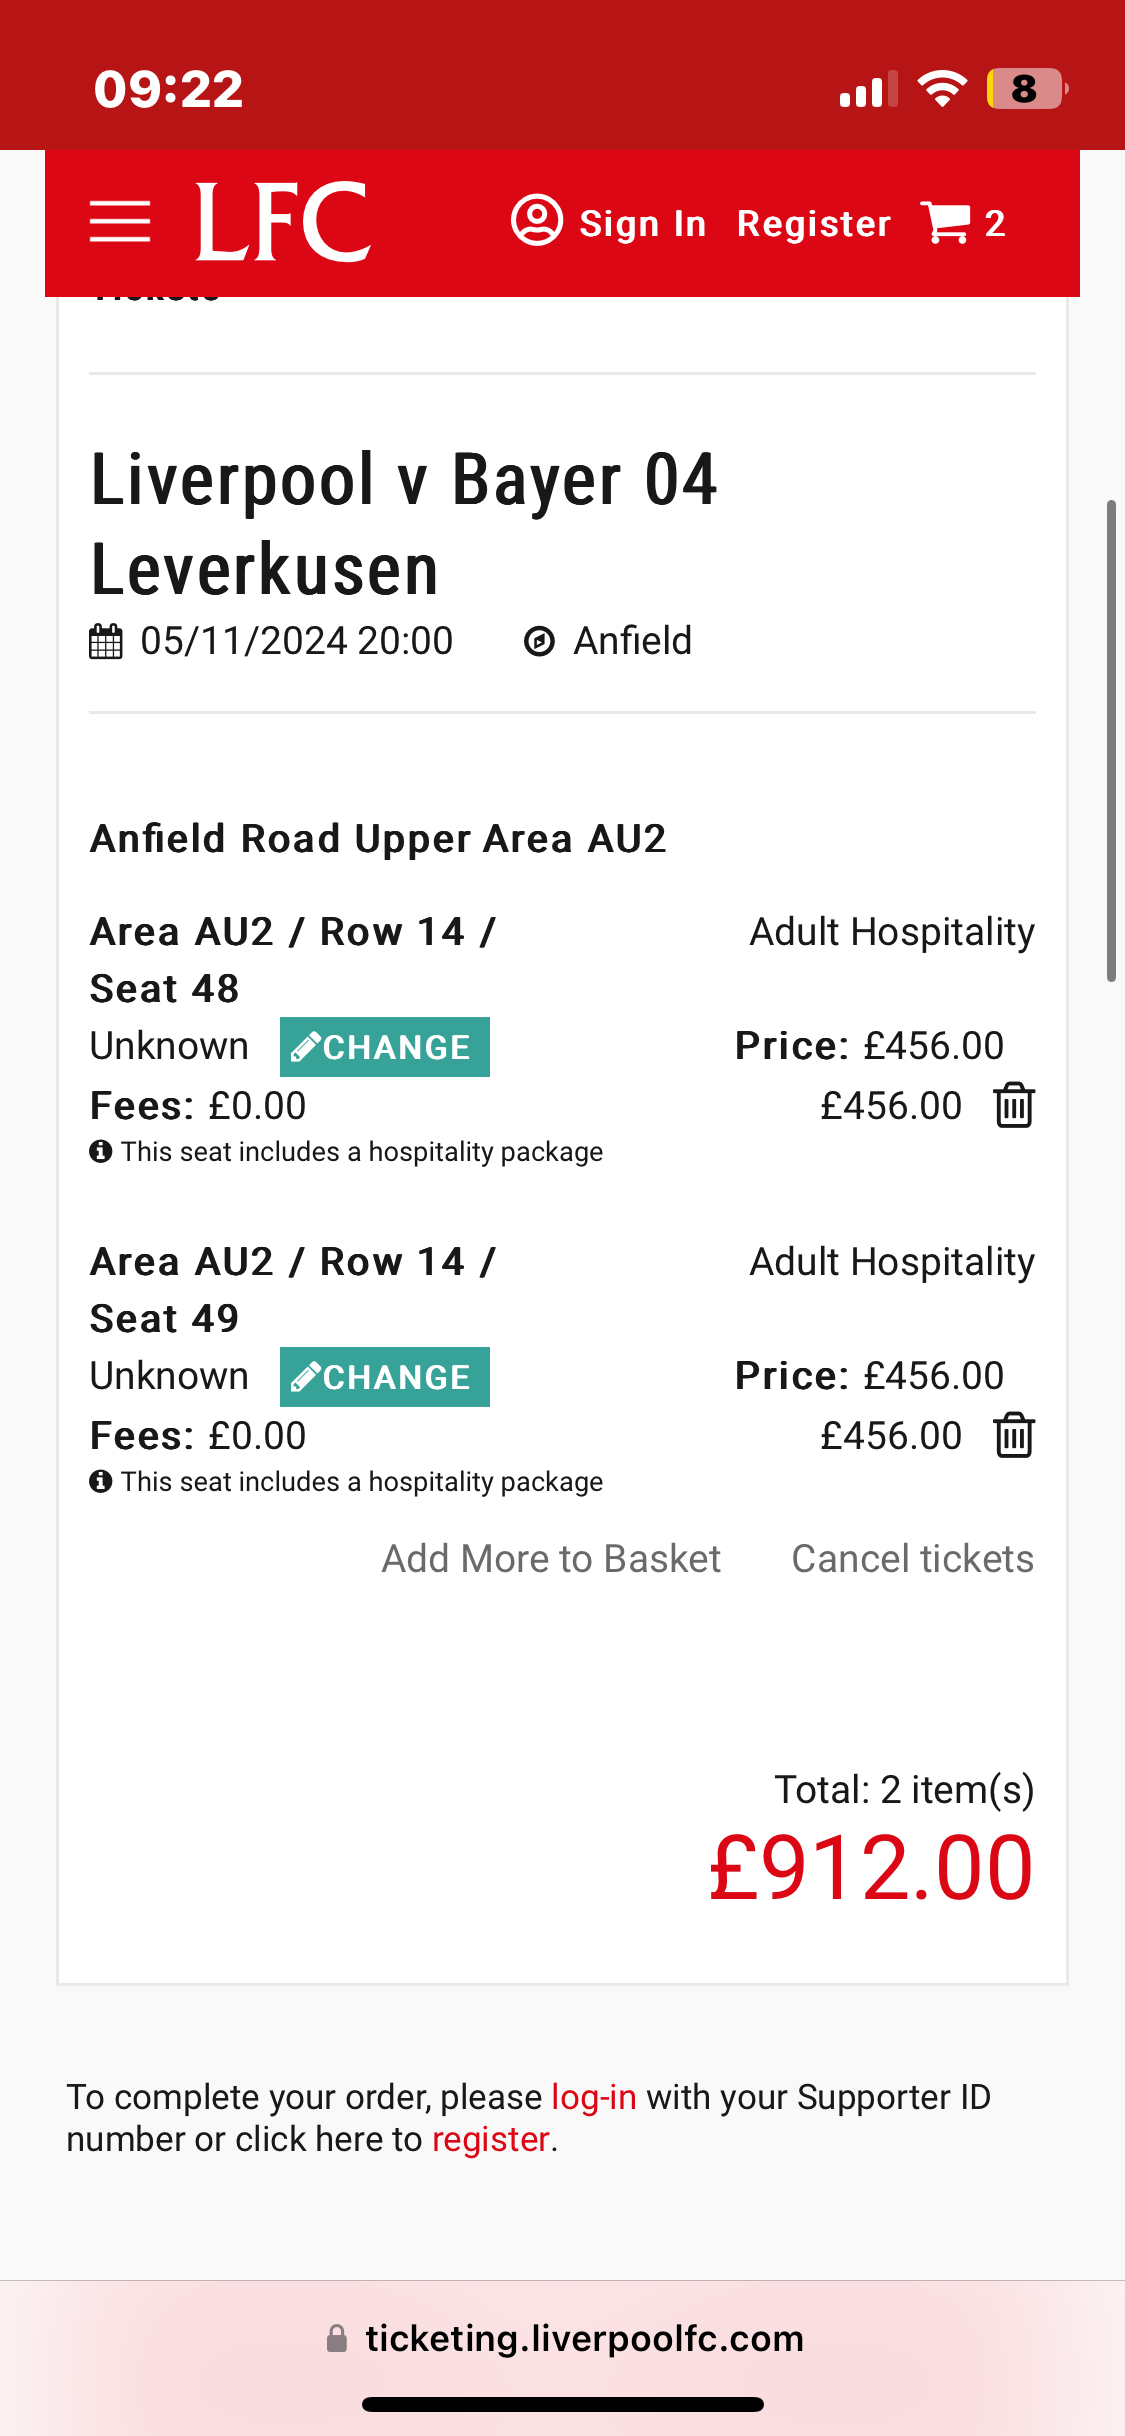This screenshot has width=1125, height=2436.
Task: Tap the user profile icon
Action: click(x=537, y=221)
